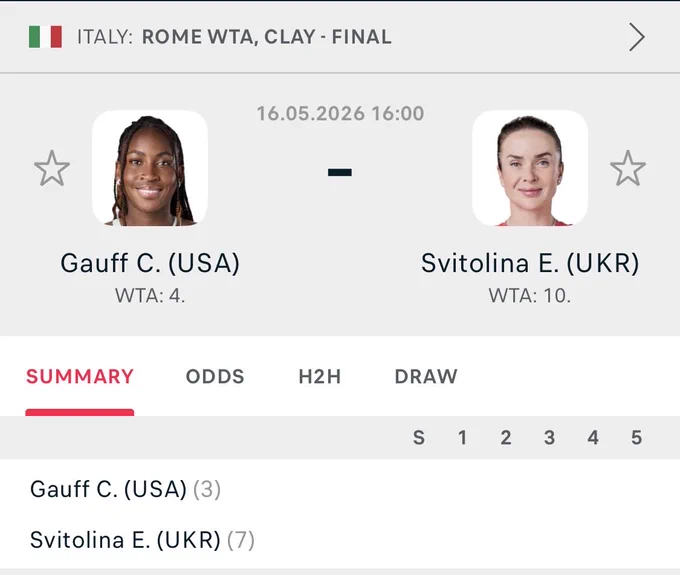Favorite Gauff C. with the star icon
680x575 pixels.
[52, 168]
